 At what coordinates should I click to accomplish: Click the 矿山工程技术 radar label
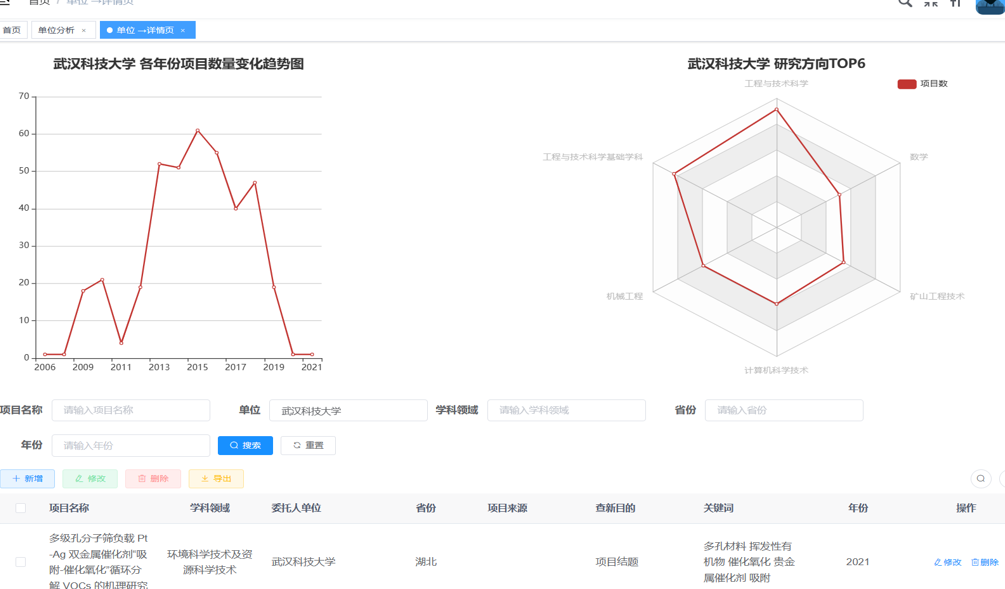pos(937,296)
